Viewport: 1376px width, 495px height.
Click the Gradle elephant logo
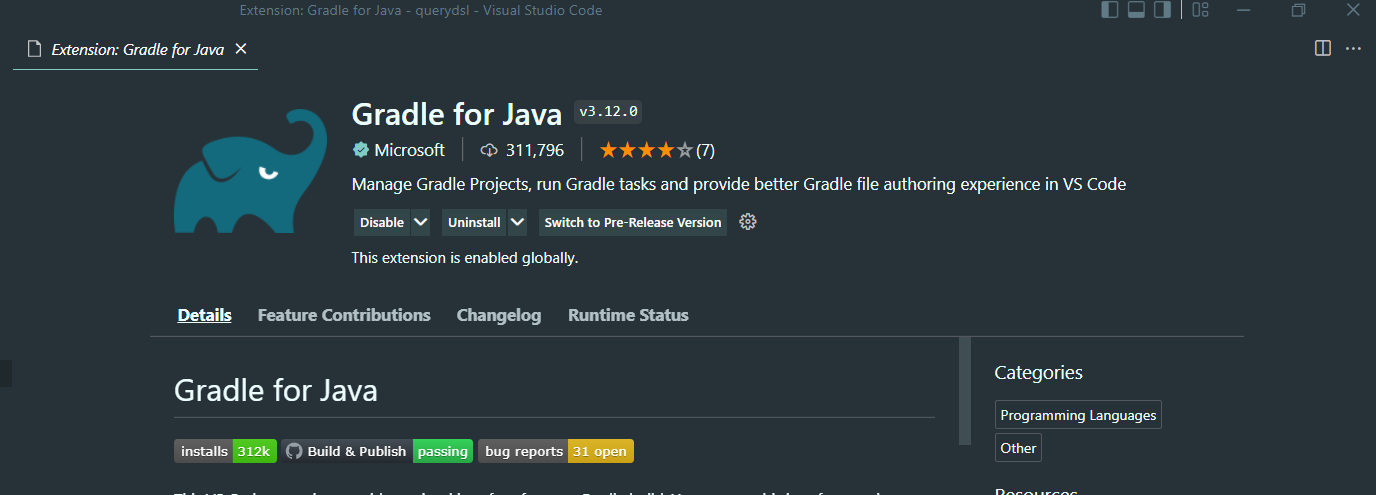(250, 171)
